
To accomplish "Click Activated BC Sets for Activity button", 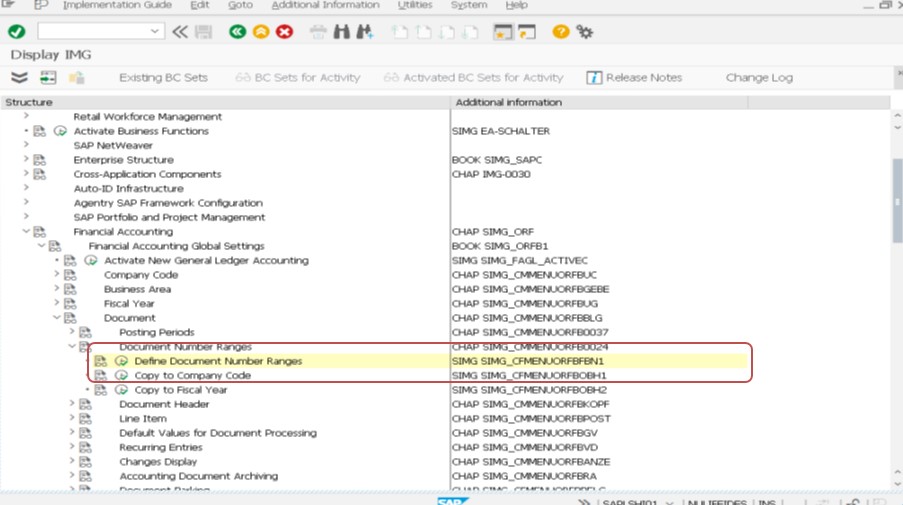I will [x=473, y=78].
